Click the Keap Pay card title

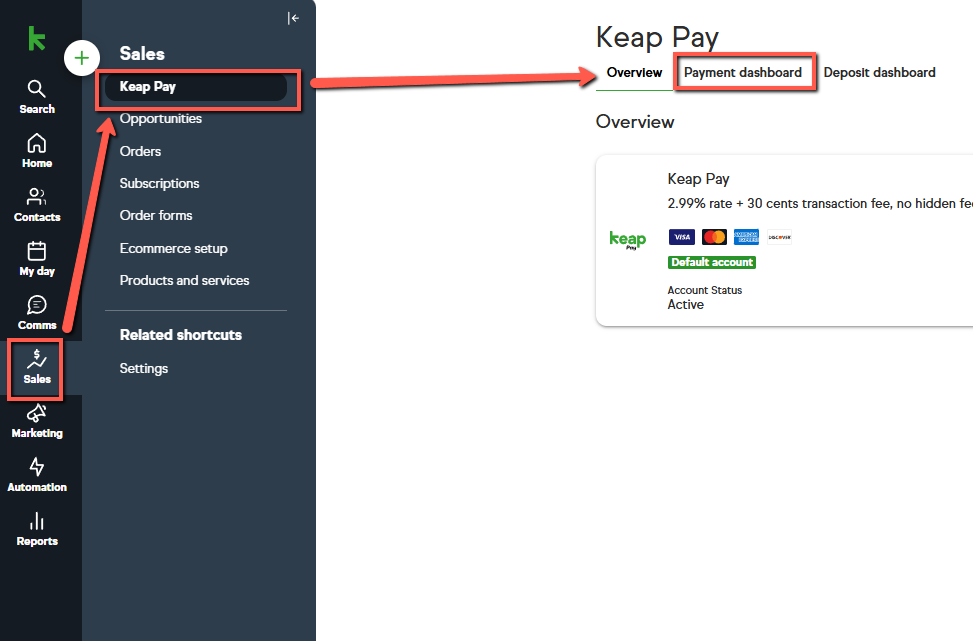(x=698, y=179)
